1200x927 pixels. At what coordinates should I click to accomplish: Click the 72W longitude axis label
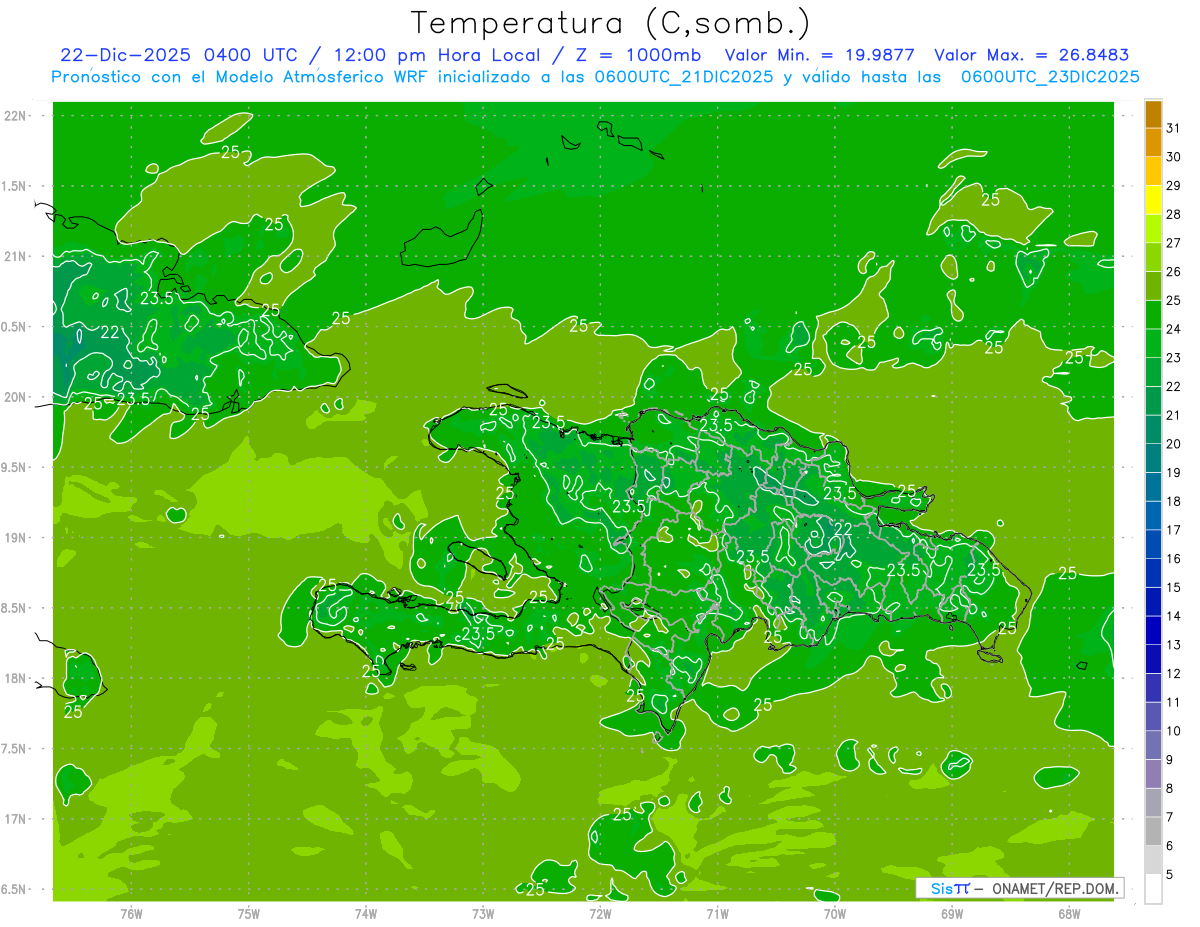tap(600, 913)
